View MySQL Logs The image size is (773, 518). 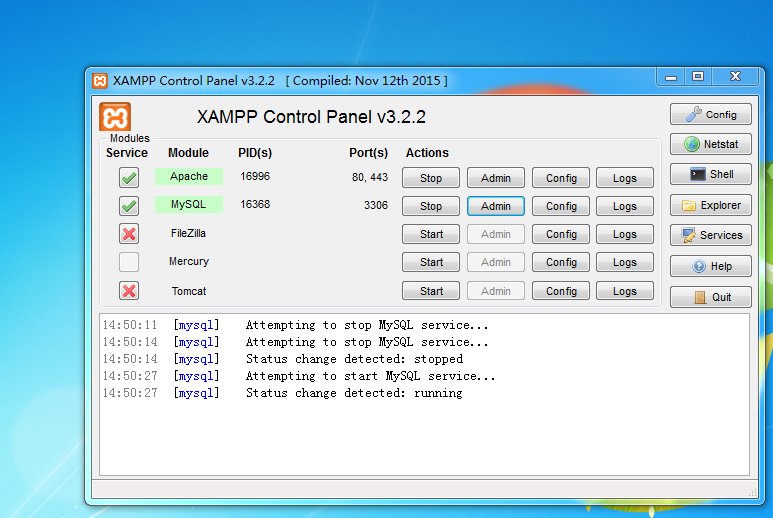[625, 206]
